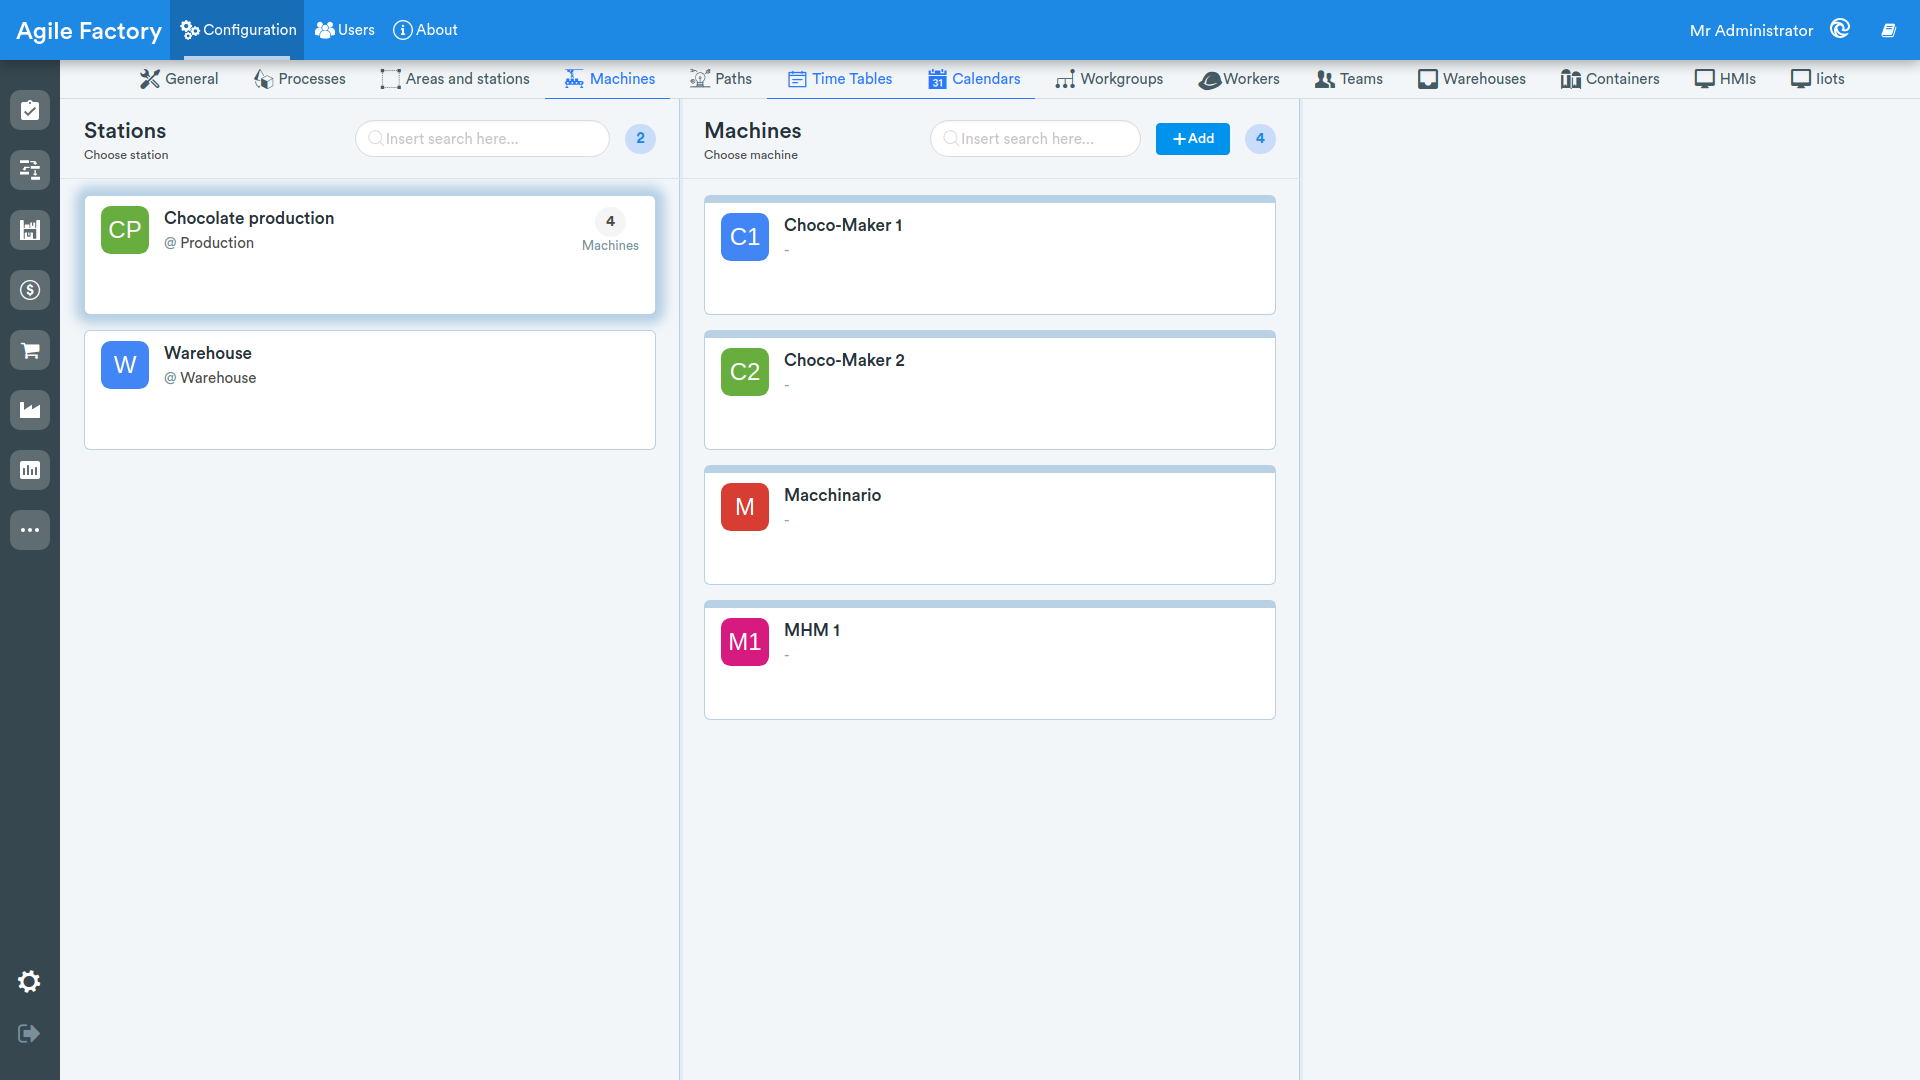Click Mr Administrator user name
1920x1080 pixels.
pyautogui.click(x=1751, y=31)
